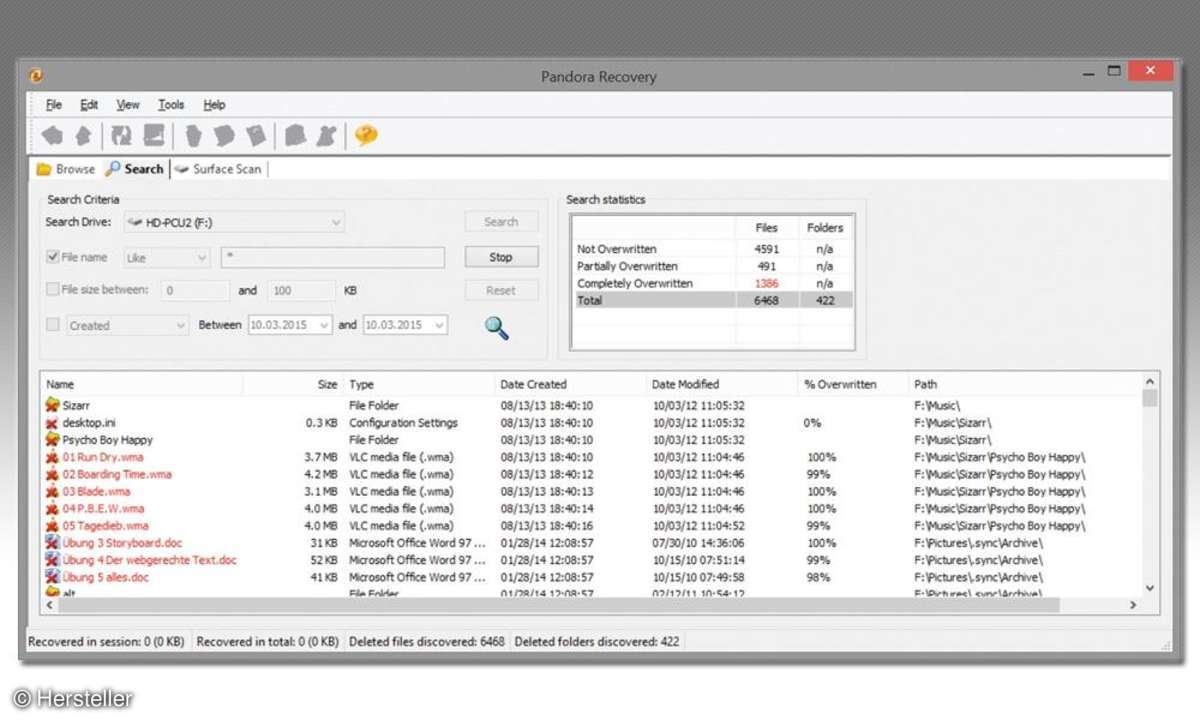
Task: Click the back arrow toolbar icon
Action: pos(53,136)
